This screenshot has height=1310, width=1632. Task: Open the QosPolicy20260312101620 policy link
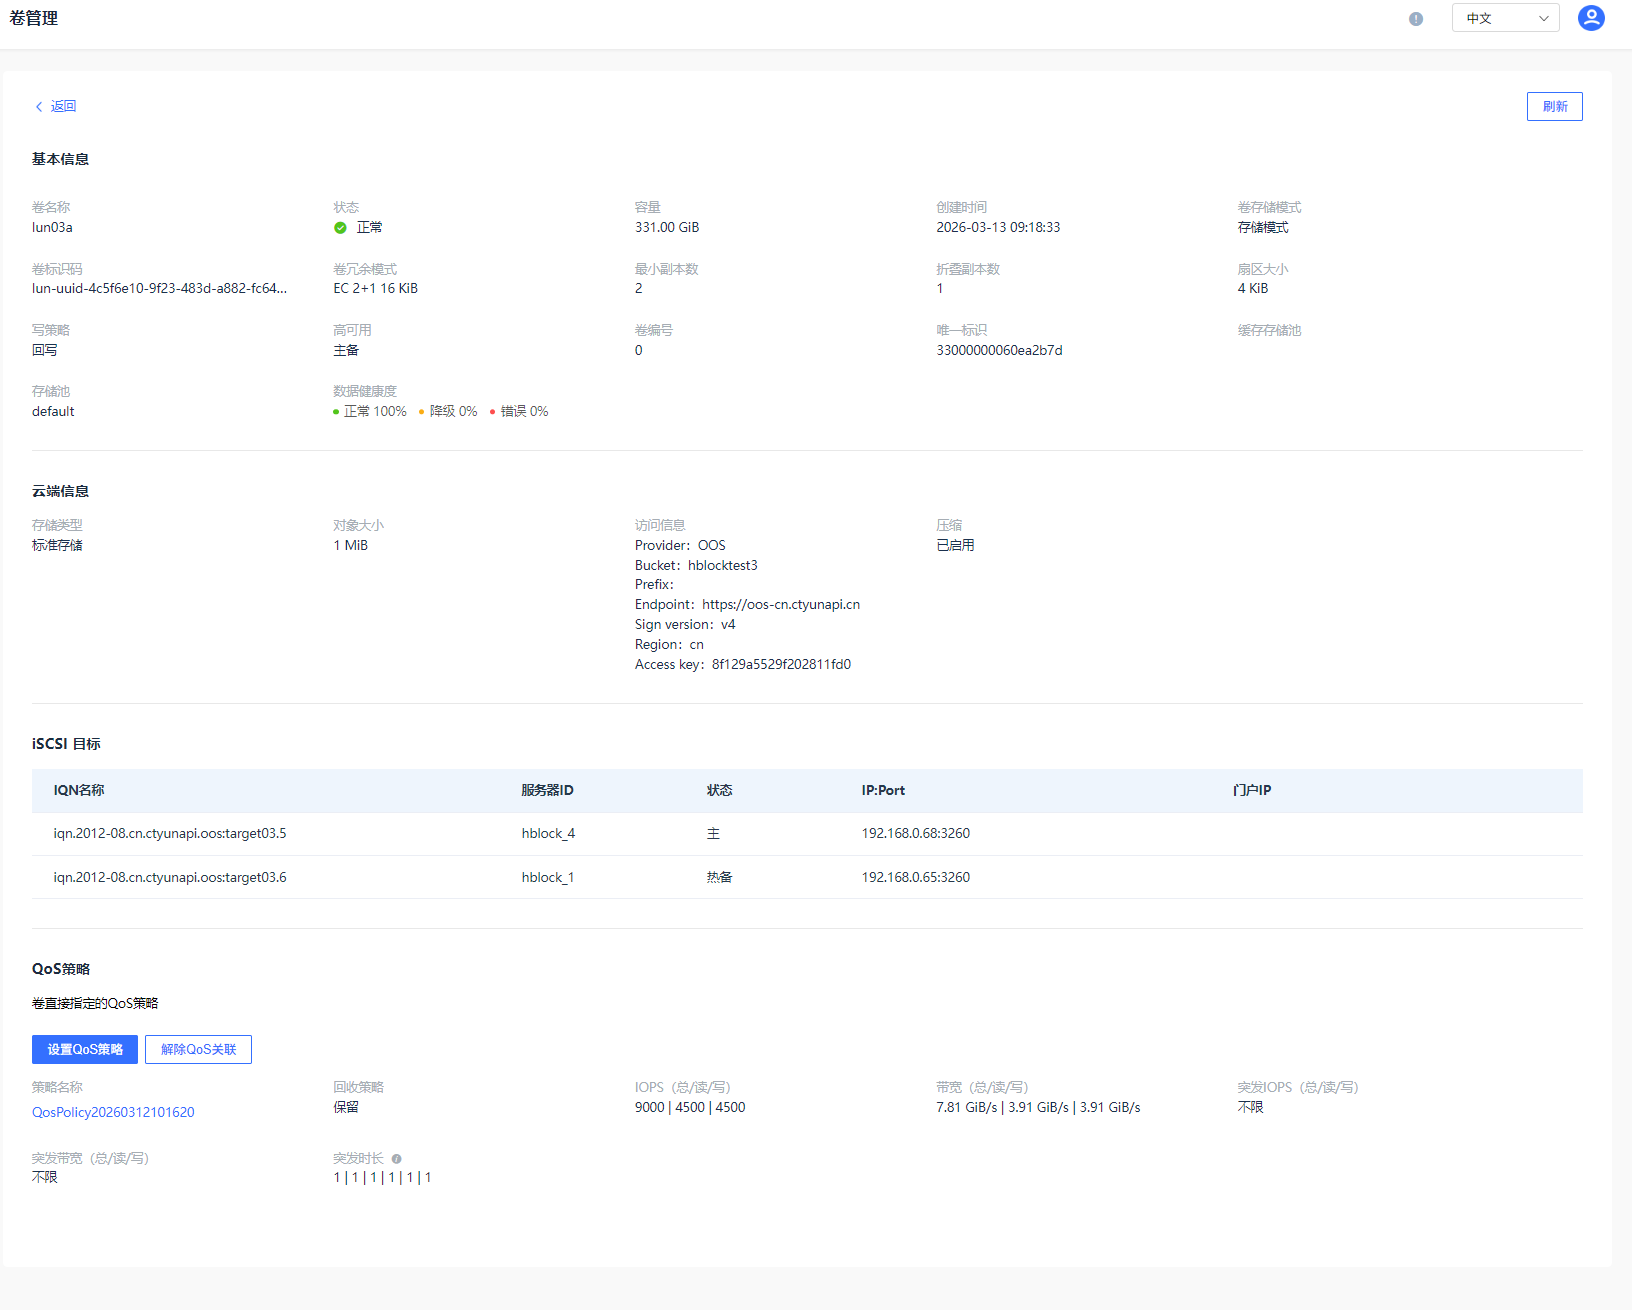tap(113, 1112)
